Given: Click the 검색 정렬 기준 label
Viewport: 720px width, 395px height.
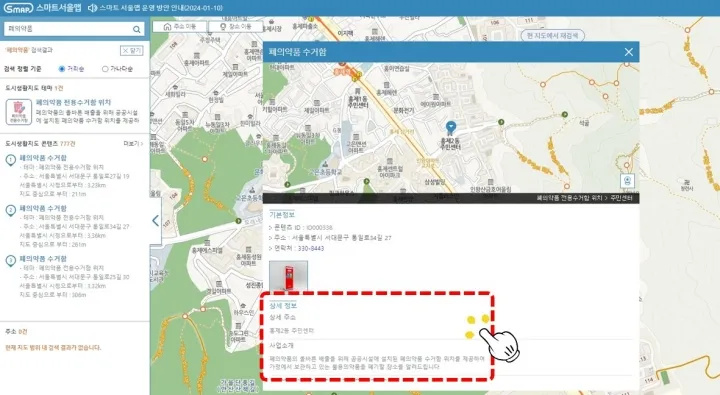Looking at the screenshot, I should [22, 69].
